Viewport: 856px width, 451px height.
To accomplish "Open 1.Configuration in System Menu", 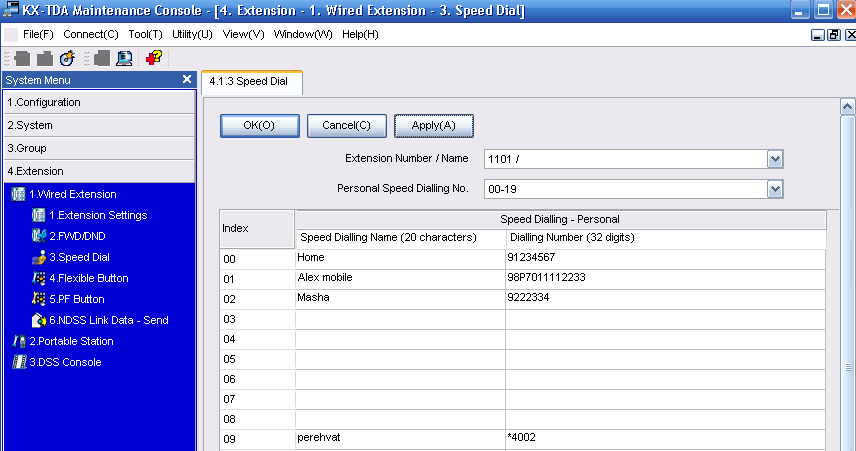I will (x=99, y=102).
